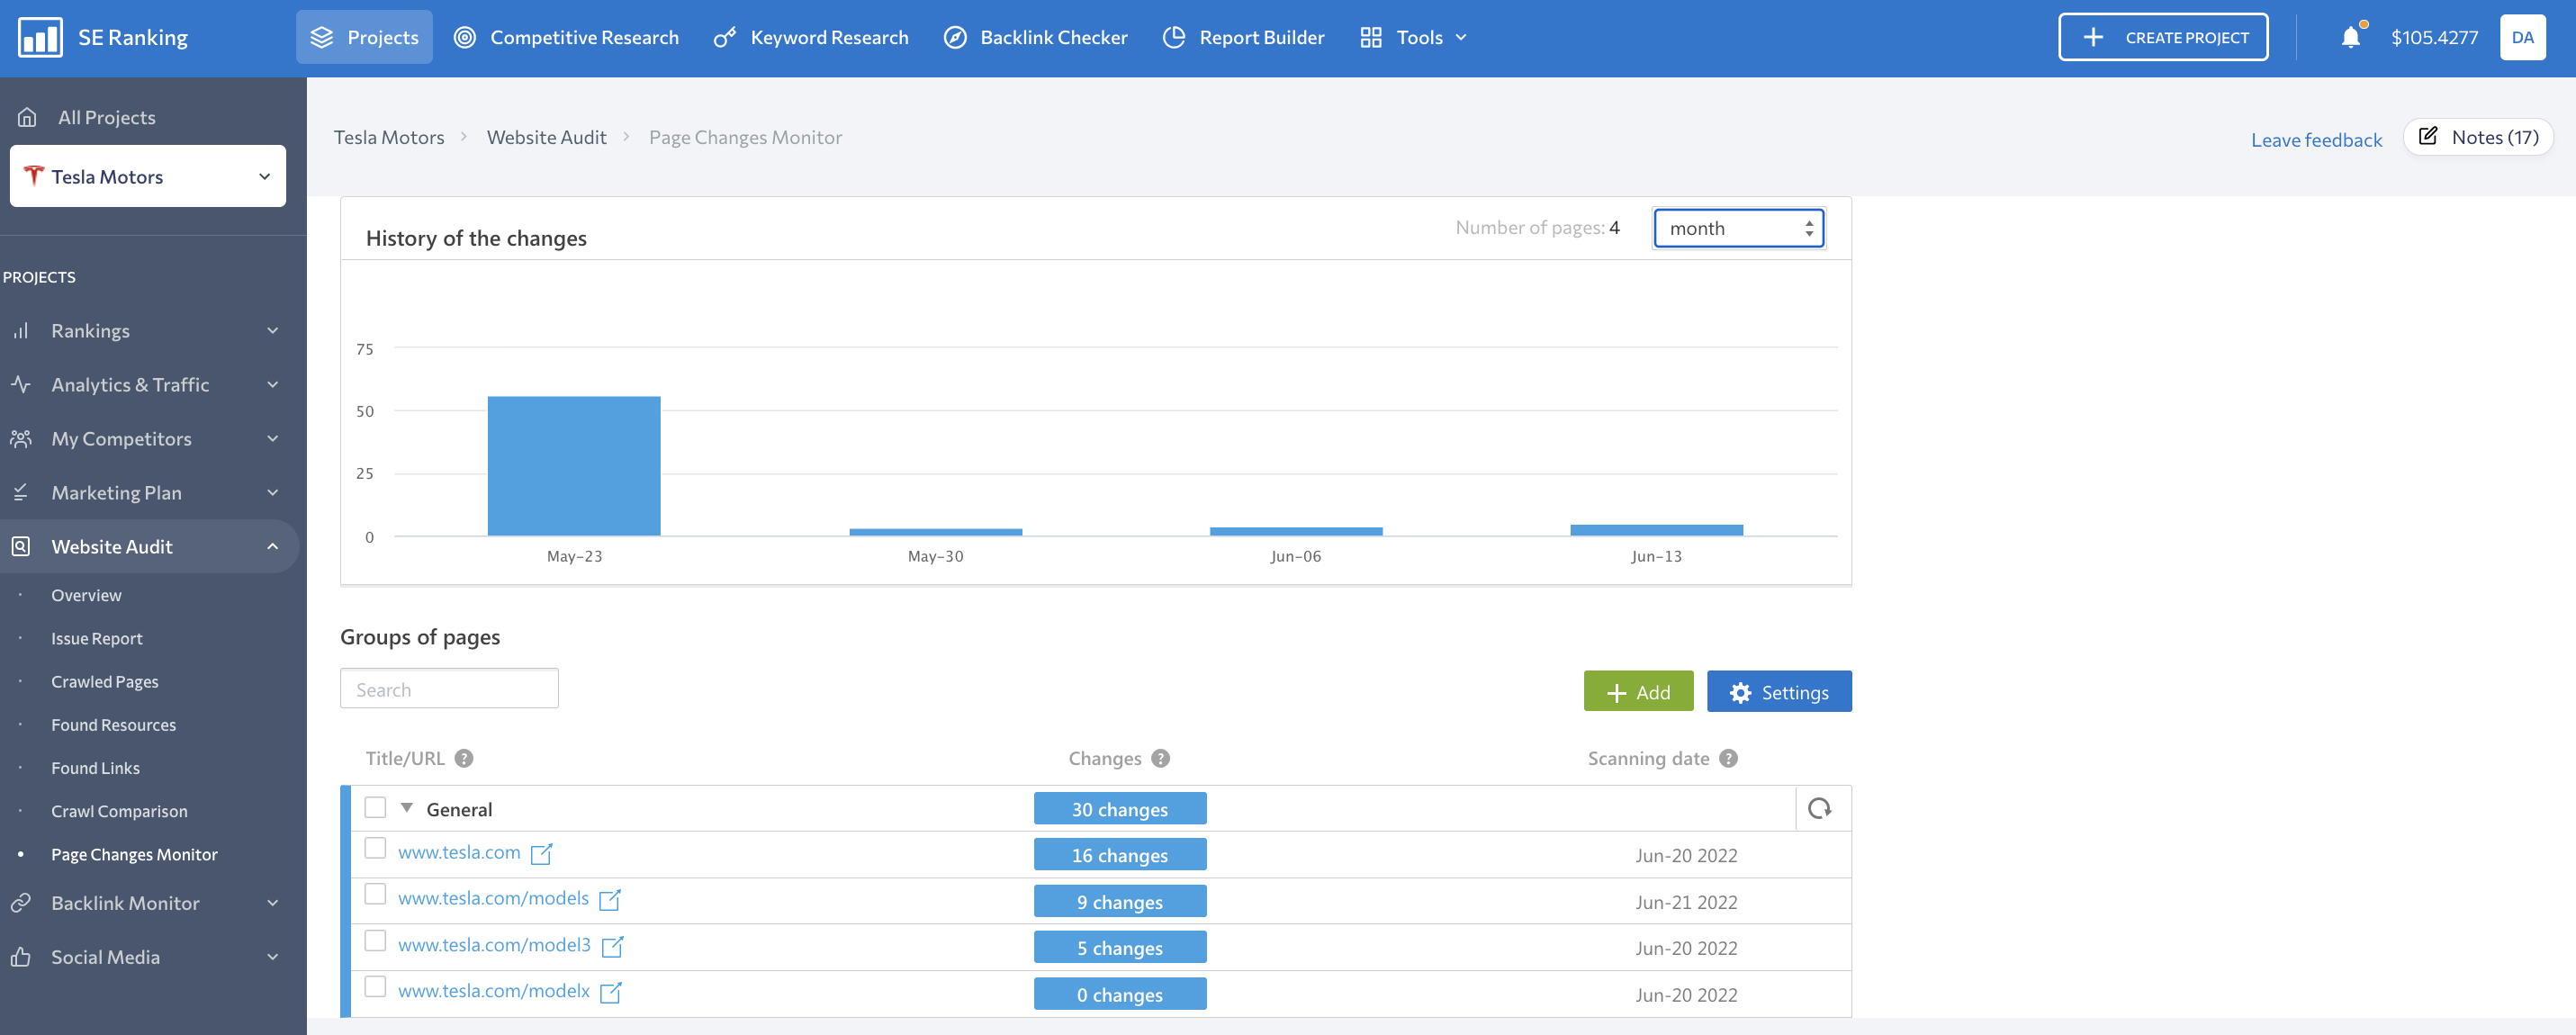Click the 16 changes button

[x=1119, y=855]
